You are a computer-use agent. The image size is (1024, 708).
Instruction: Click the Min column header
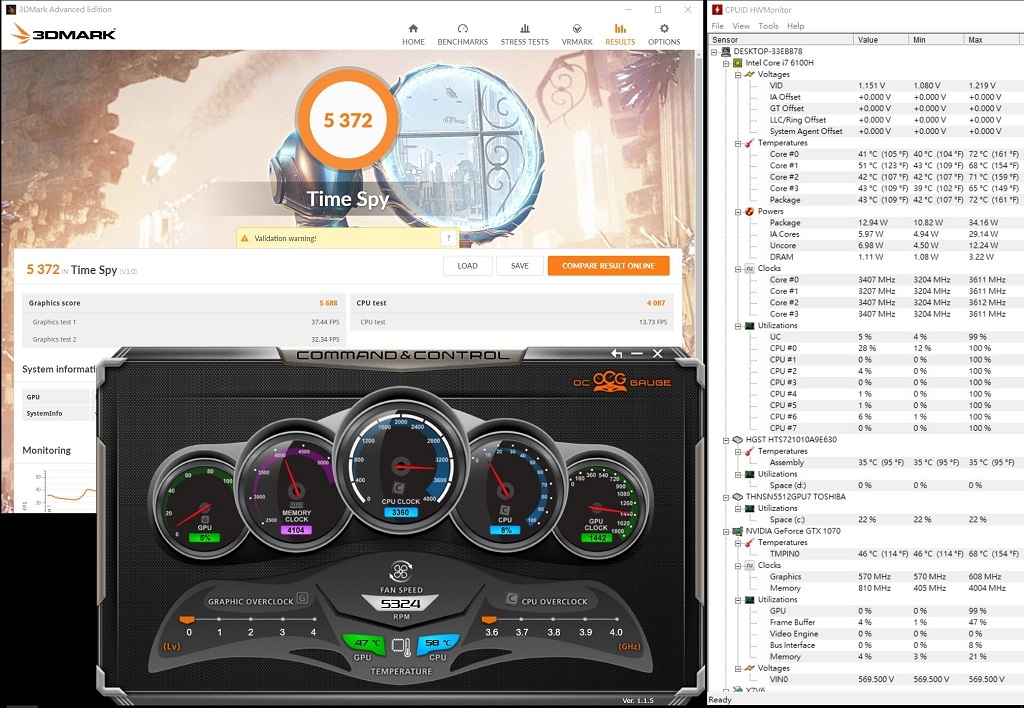[x=936, y=40]
